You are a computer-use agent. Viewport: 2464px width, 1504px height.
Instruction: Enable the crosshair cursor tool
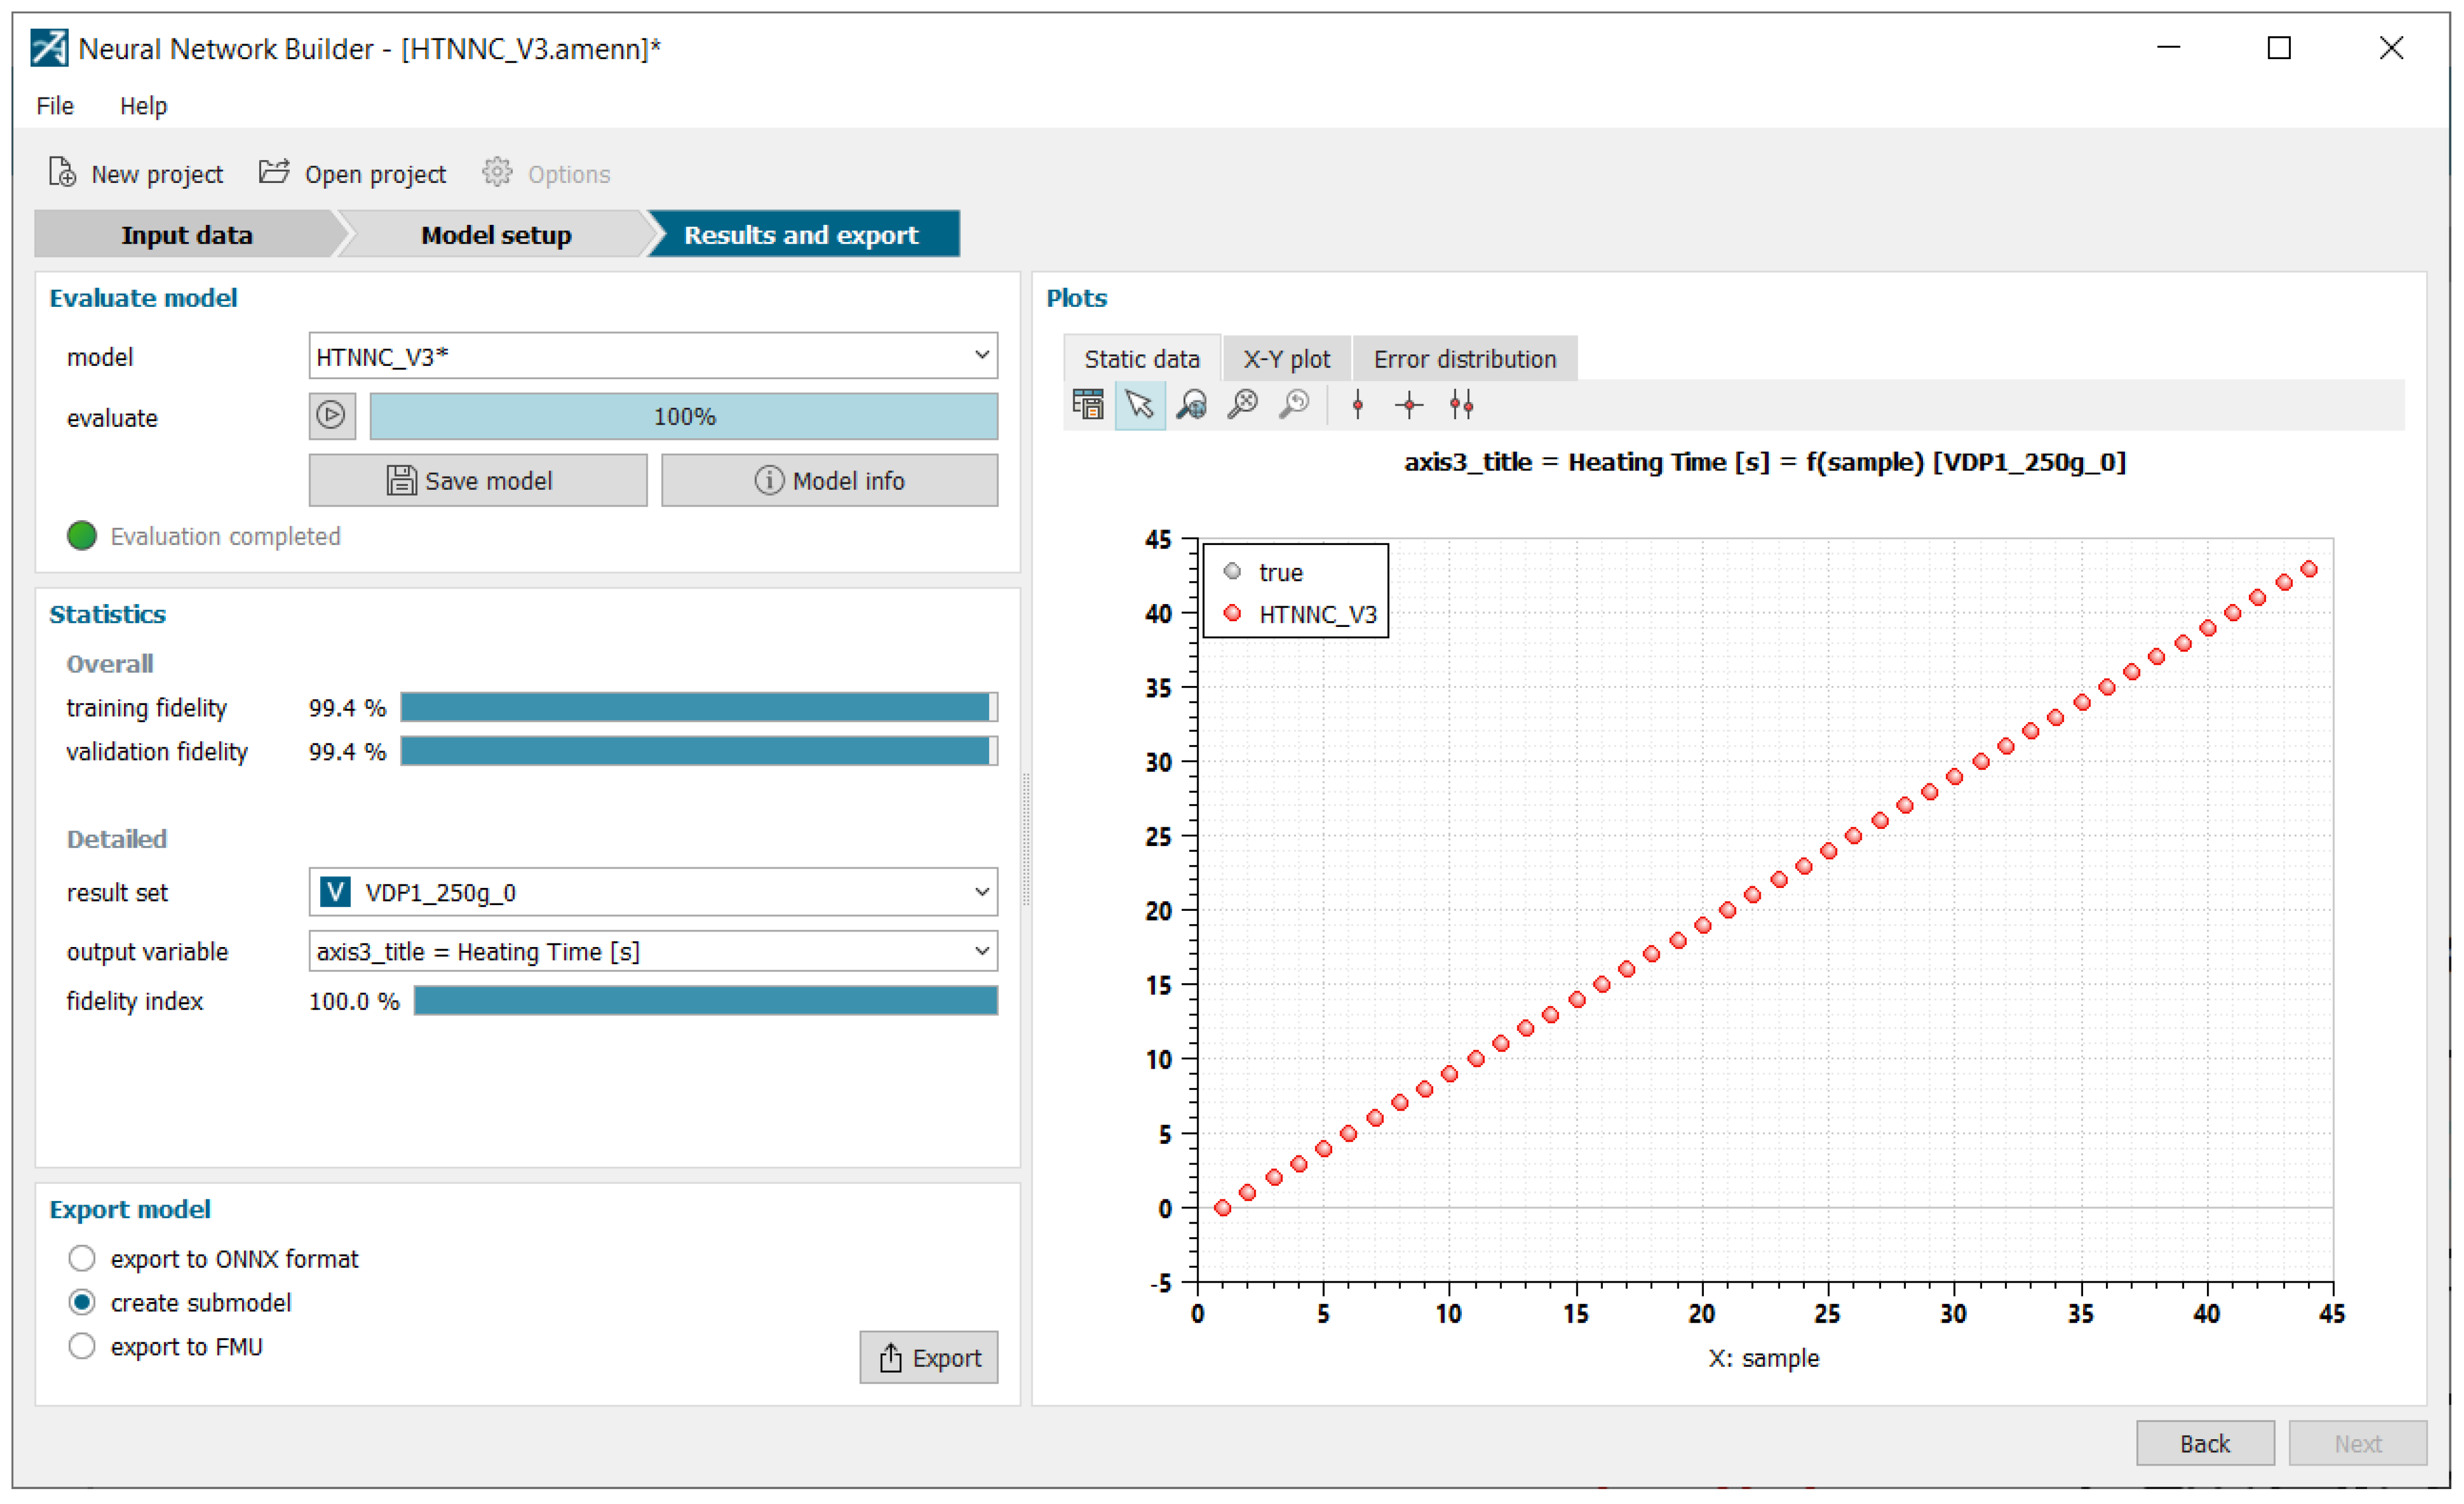tap(1409, 405)
